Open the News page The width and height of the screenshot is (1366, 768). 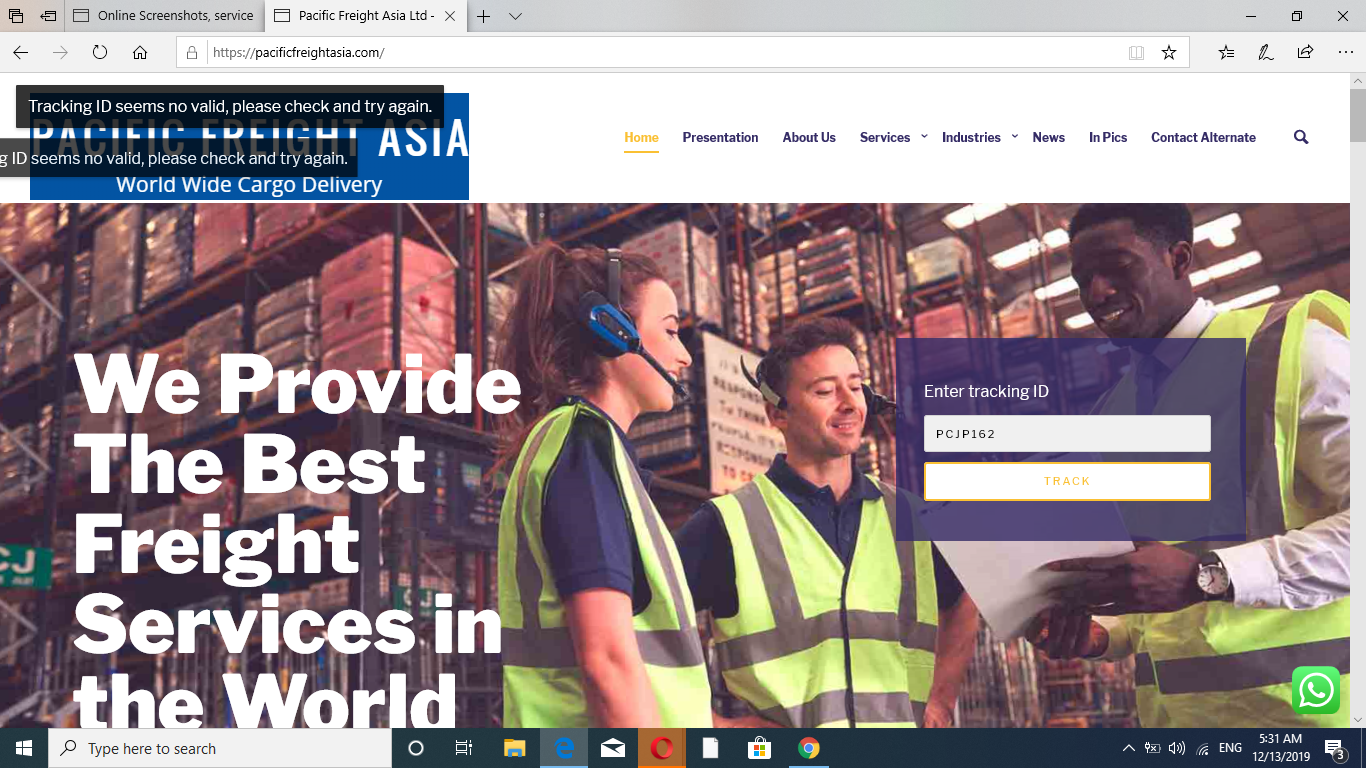1048,137
